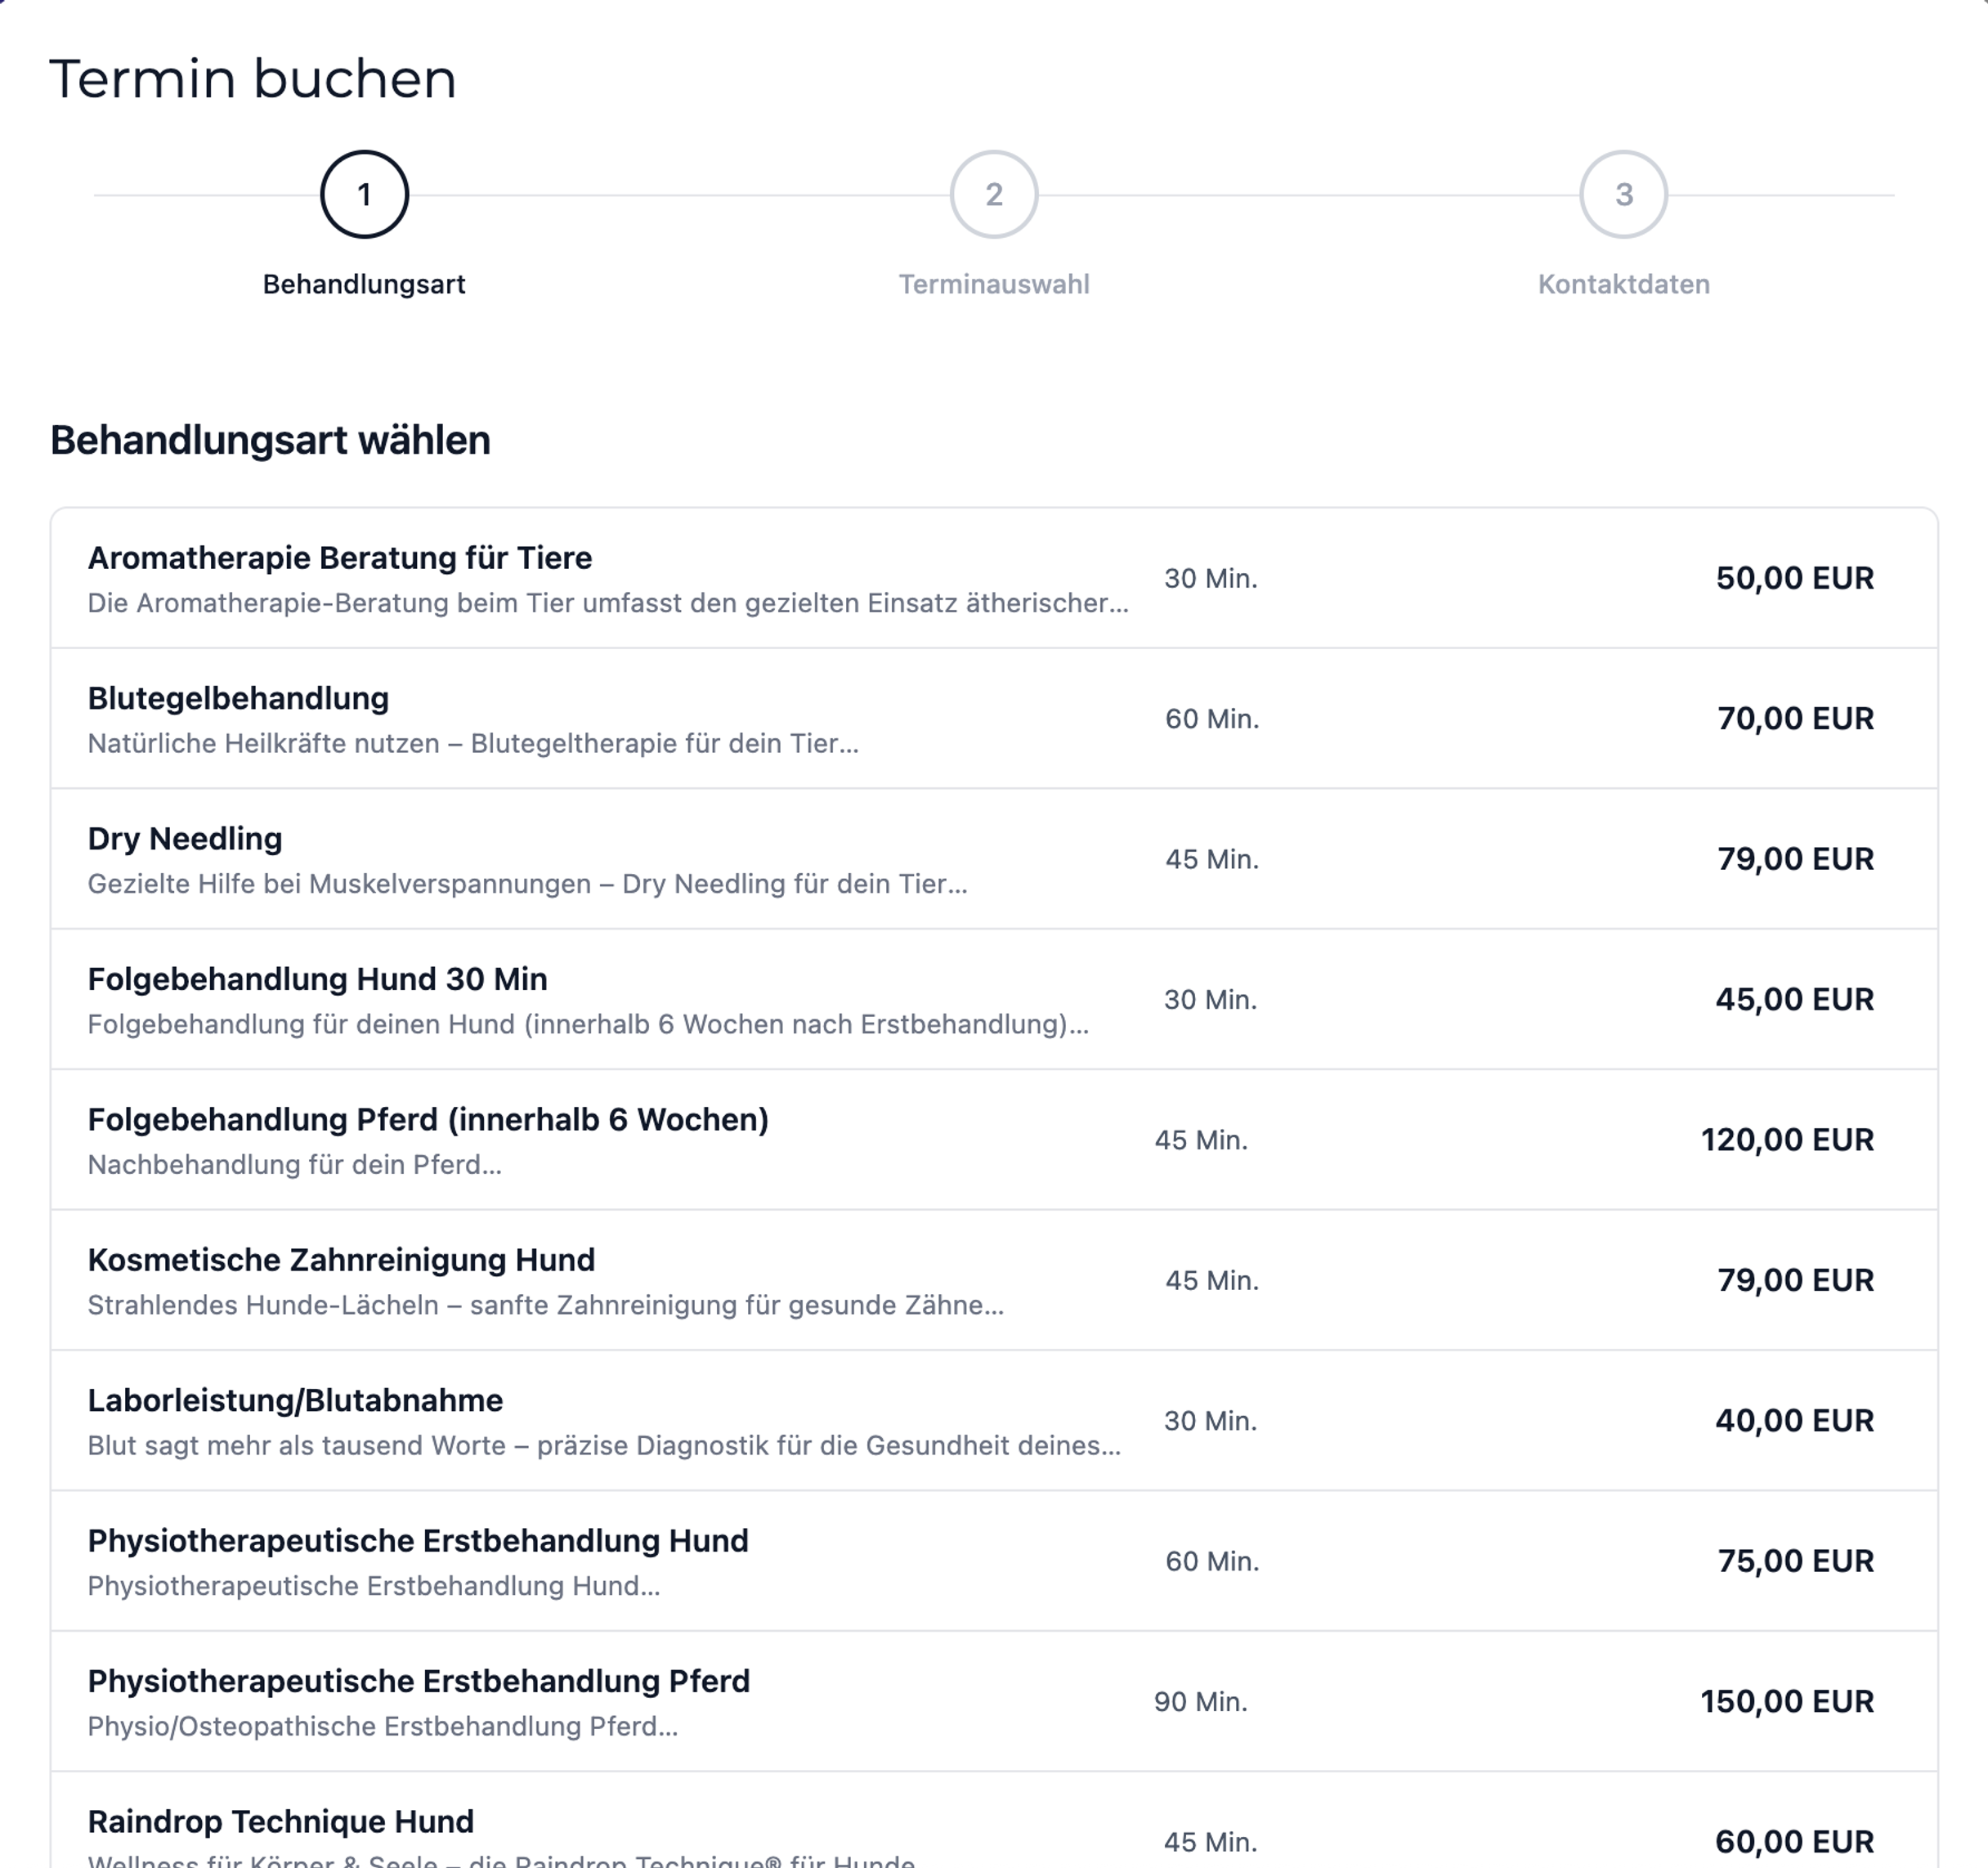This screenshot has width=1988, height=1868.
Task: Click the Behandlungsart step label
Action: coord(366,284)
